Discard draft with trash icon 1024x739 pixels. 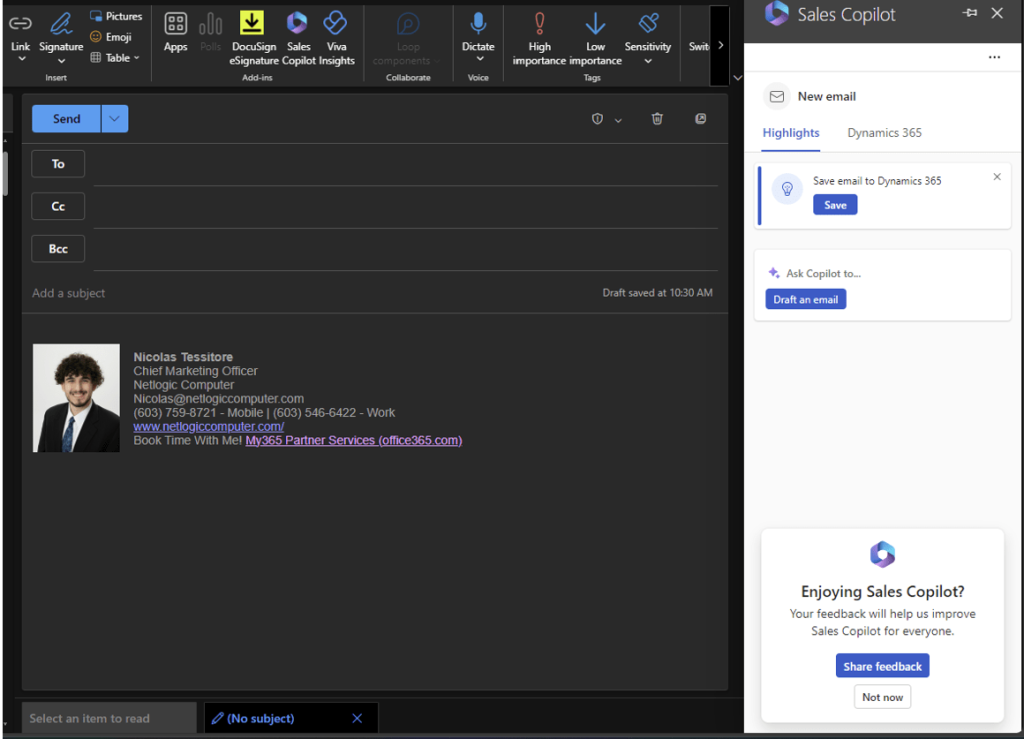tap(657, 119)
